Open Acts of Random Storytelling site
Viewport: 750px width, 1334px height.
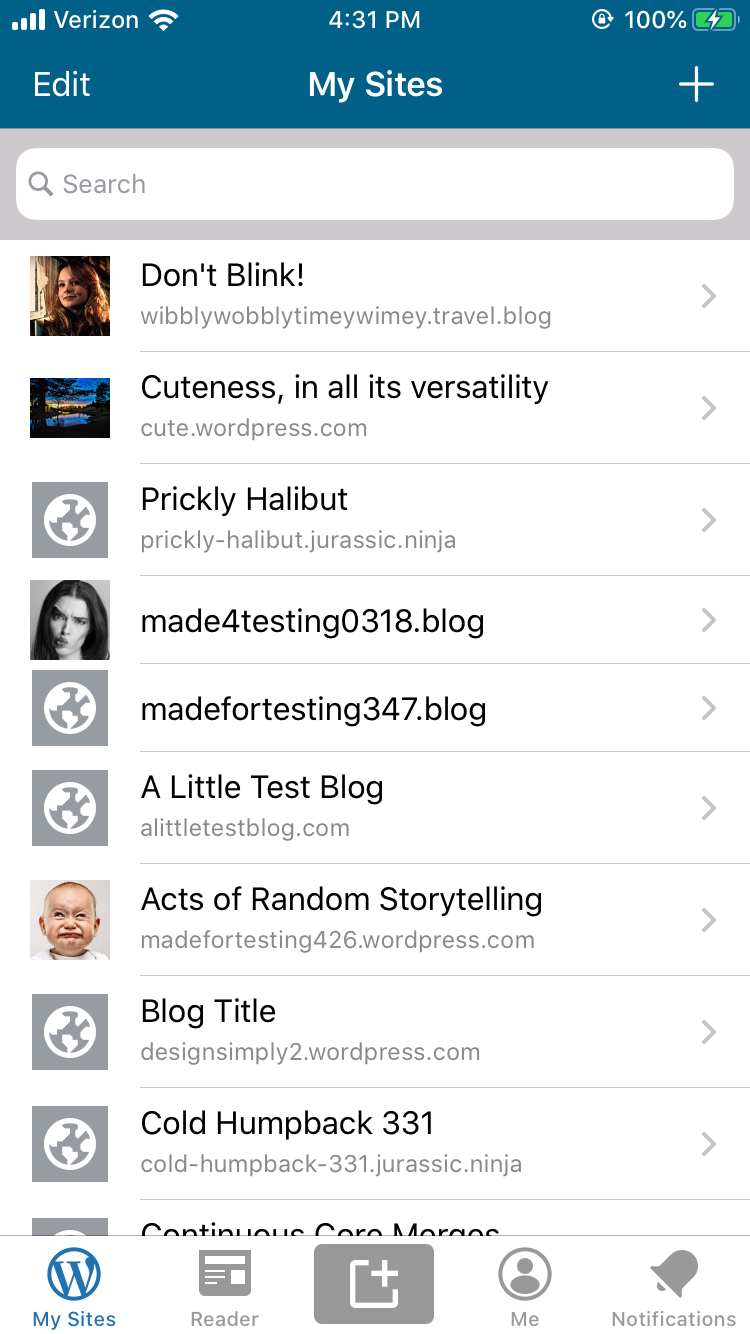[375, 920]
